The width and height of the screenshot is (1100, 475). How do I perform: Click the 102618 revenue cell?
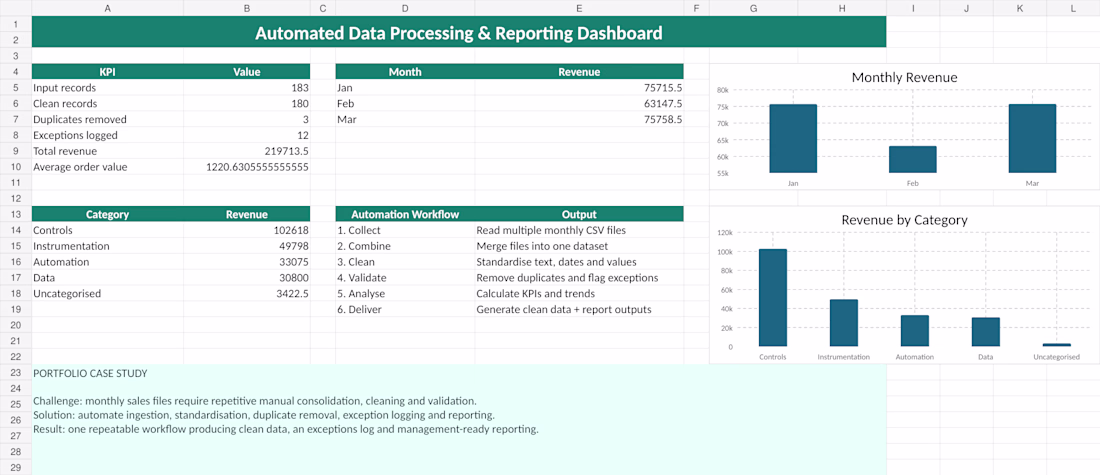[246, 230]
